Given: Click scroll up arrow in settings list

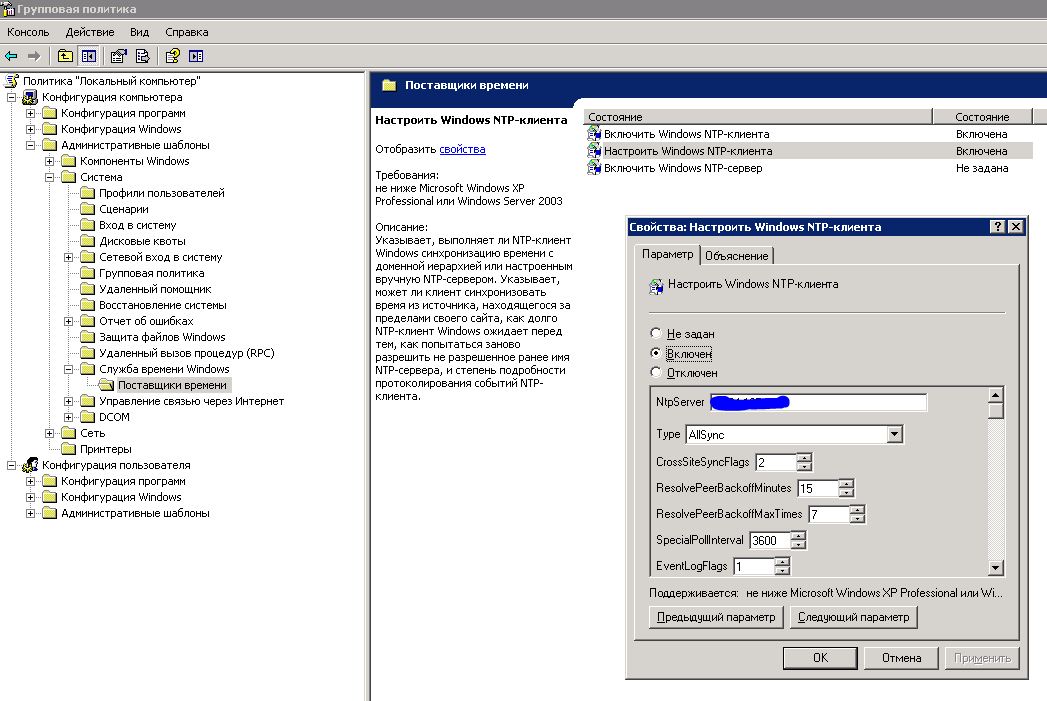Looking at the screenshot, I should [x=996, y=395].
